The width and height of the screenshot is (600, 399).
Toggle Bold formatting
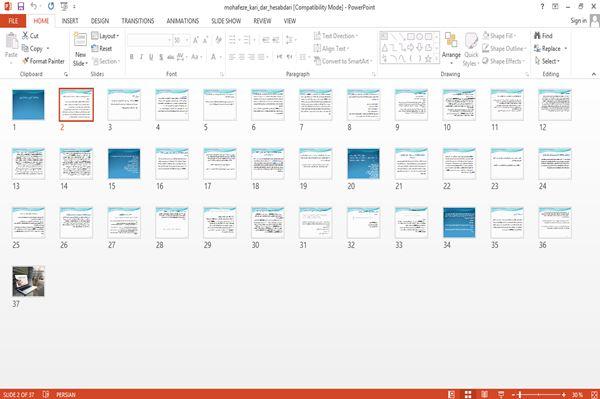(132, 57)
